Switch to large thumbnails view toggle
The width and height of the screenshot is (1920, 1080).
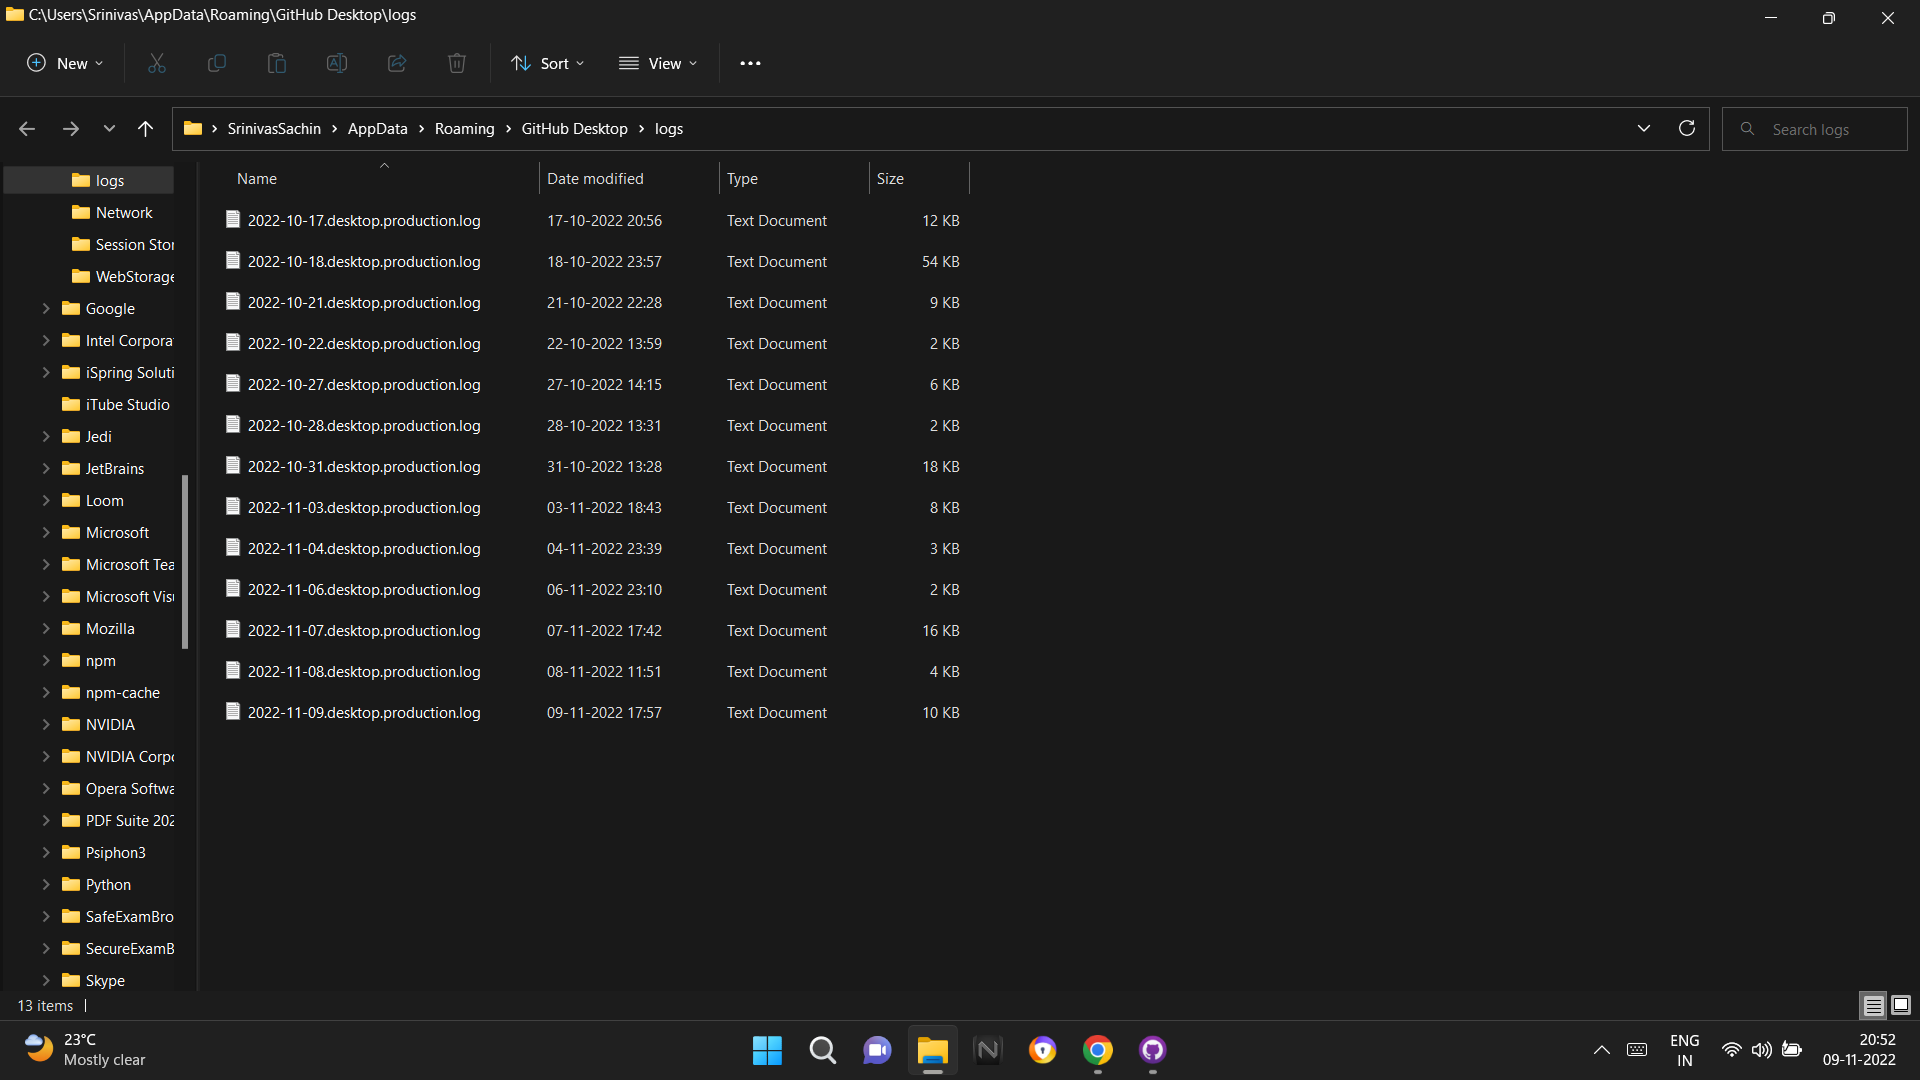[1901, 1005]
